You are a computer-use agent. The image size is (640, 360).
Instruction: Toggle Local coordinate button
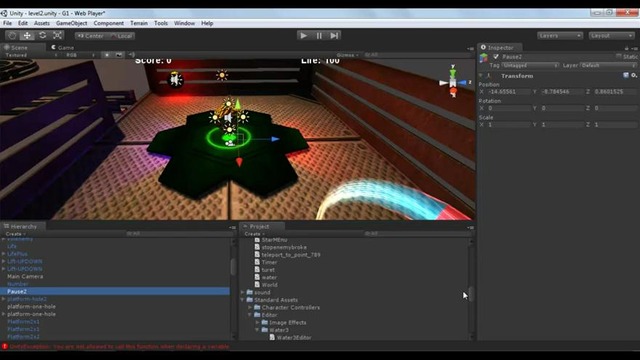(121, 36)
